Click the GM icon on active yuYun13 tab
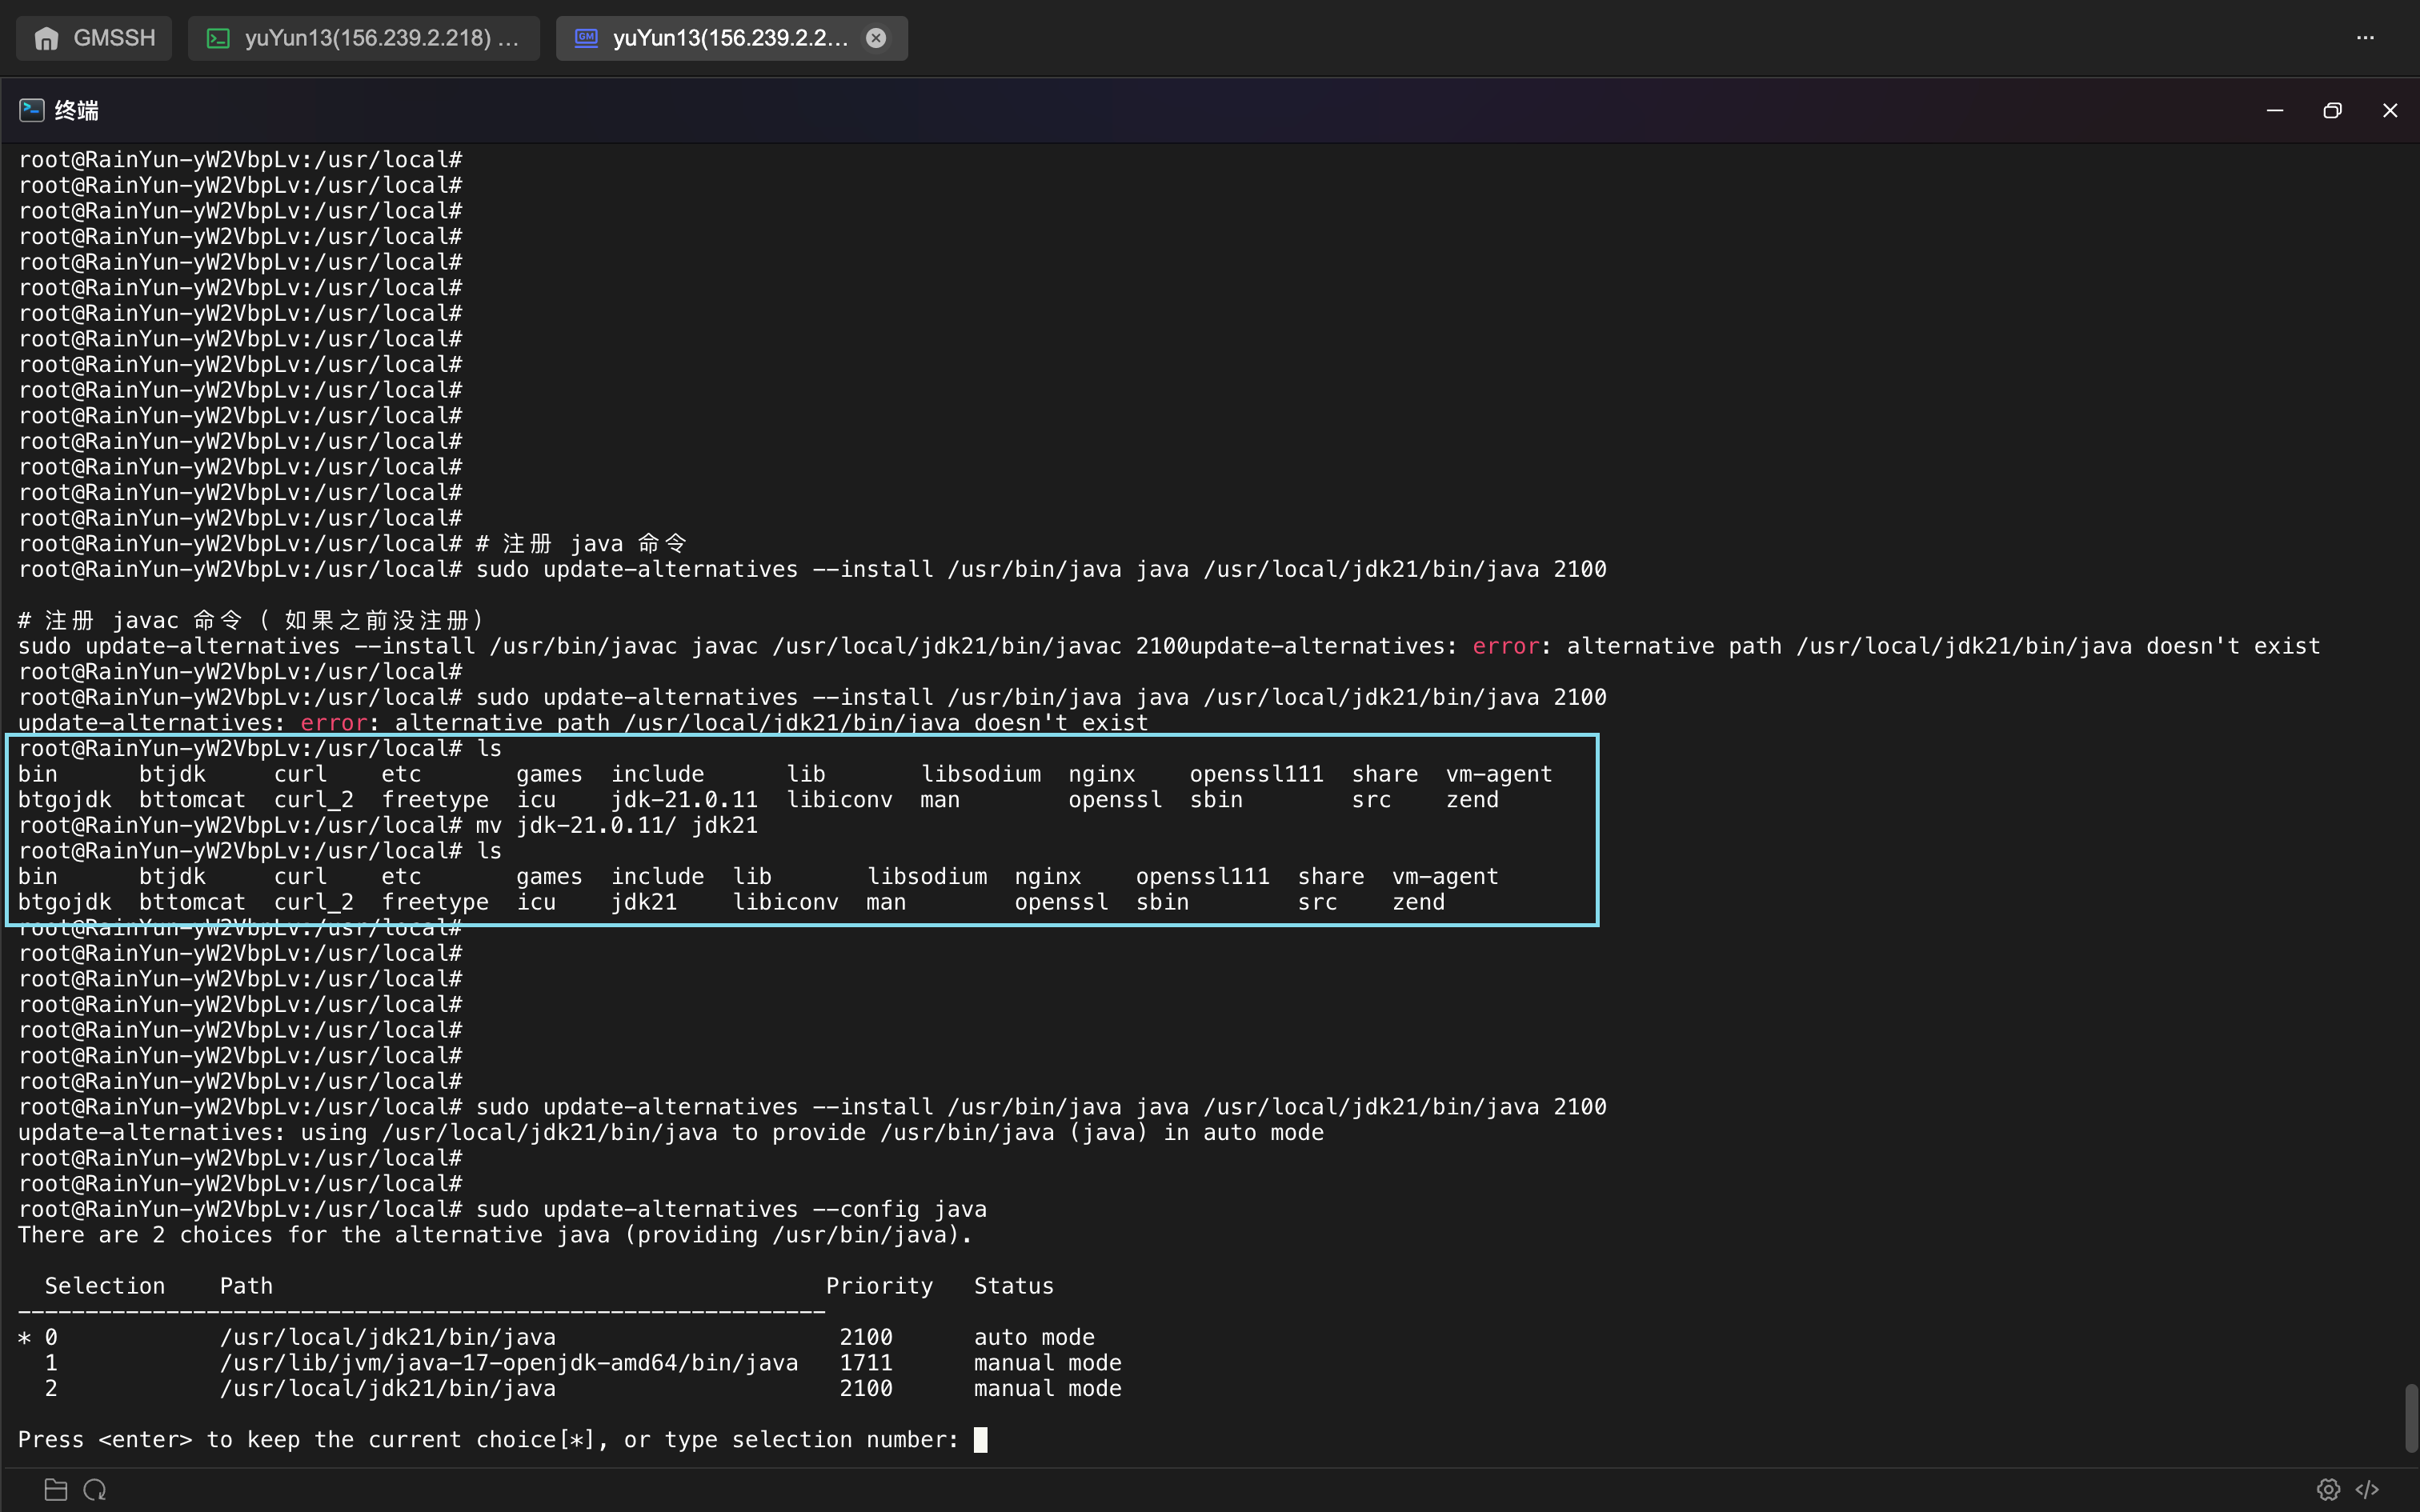This screenshot has width=2420, height=1512. pyautogui.click(x=586, y=38)
